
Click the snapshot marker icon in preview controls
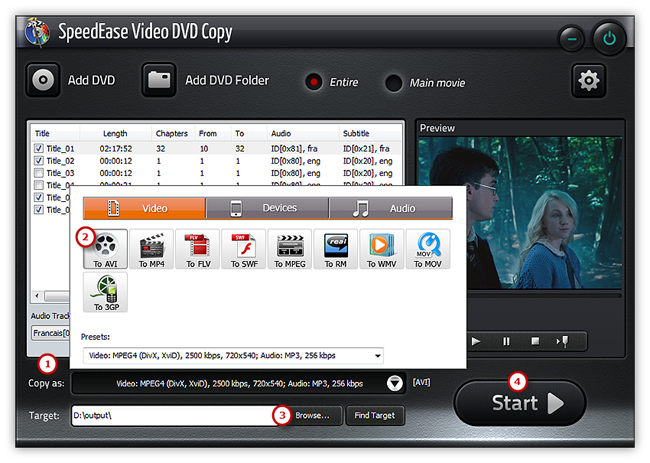point(563,342)
